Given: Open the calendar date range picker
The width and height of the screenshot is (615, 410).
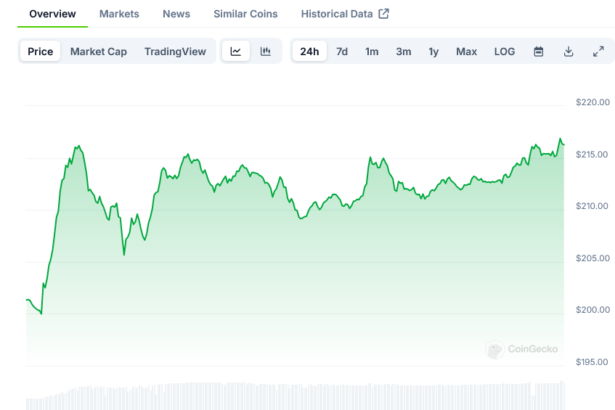Looking at the screenshot, I should tap(538, 52).
